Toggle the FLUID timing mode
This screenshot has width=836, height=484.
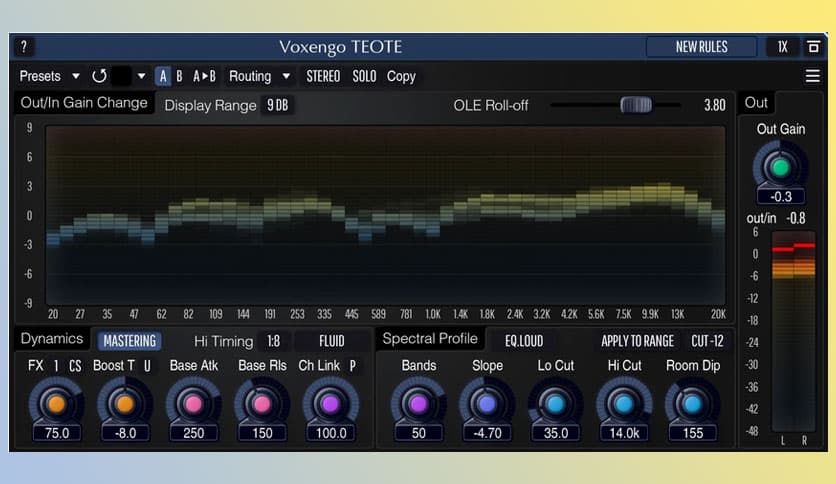tap(332, 341)
